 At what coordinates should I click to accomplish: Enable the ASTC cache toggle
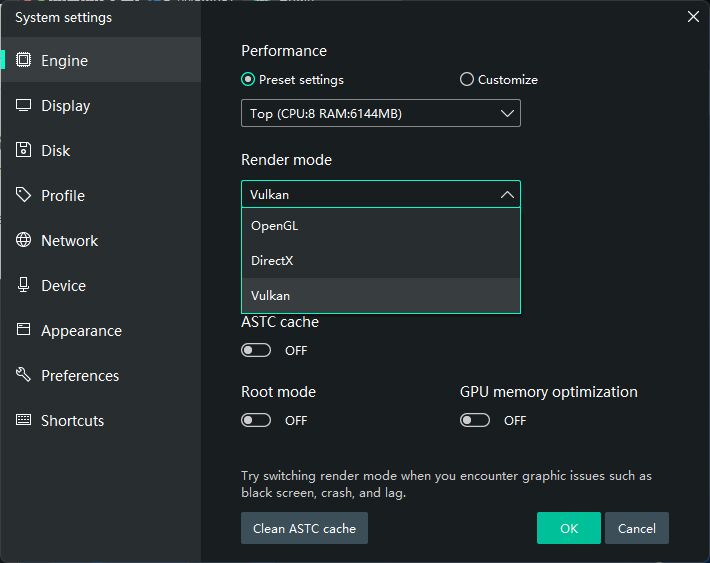[x=256, y=350]
